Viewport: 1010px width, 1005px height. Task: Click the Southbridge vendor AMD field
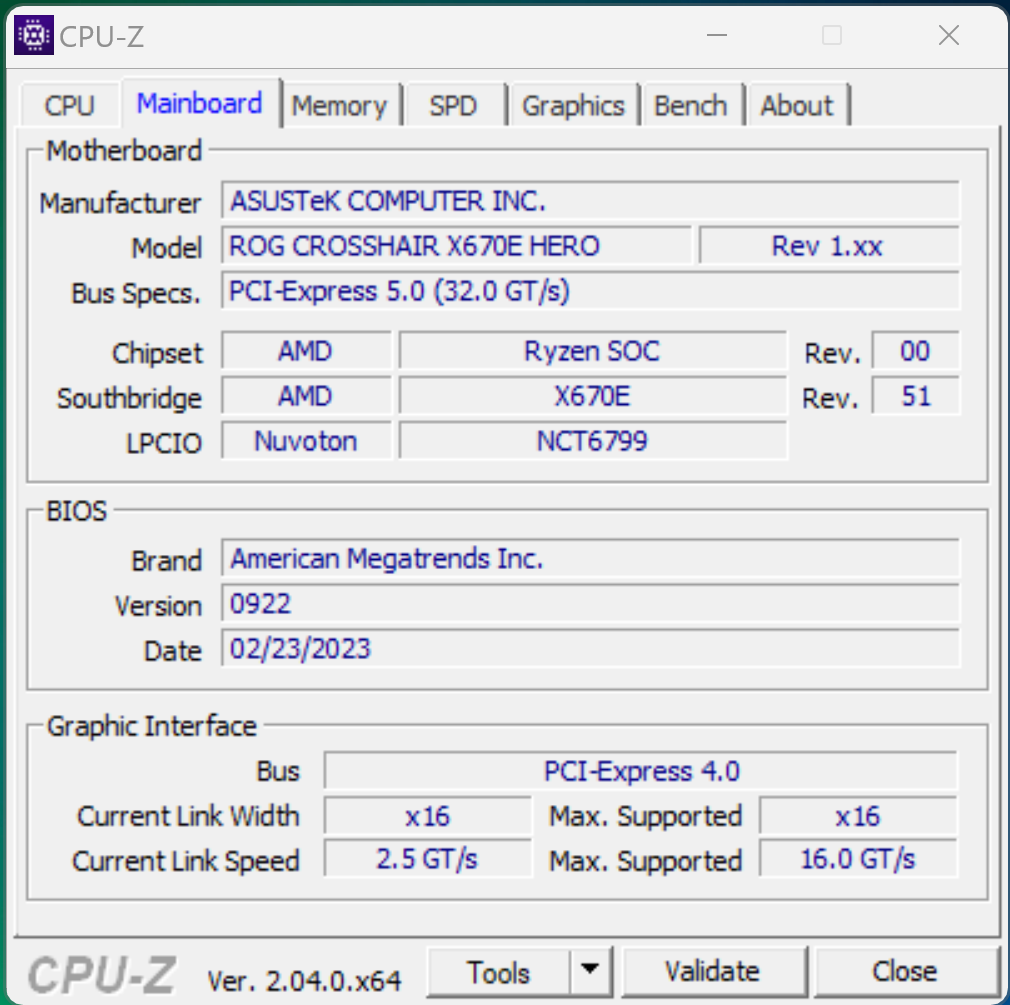(x=306, y=396)
